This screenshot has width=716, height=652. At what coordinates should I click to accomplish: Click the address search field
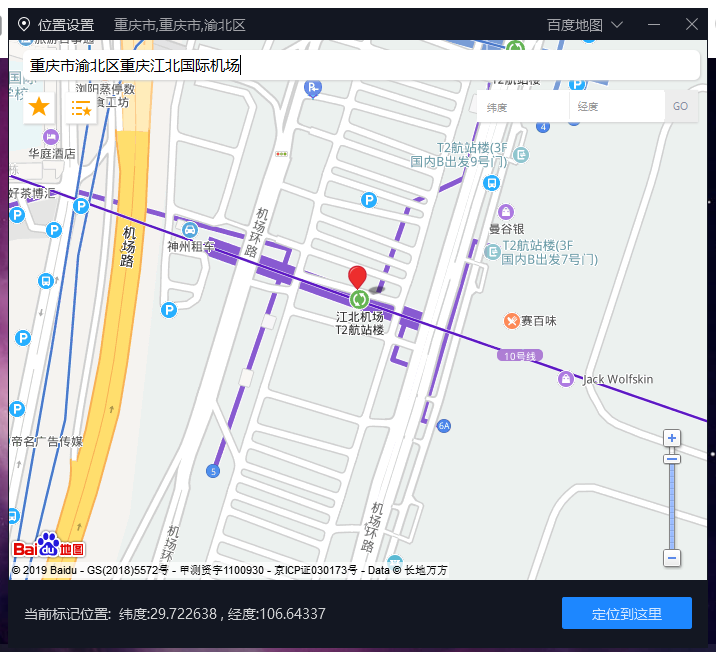pyautogui.click(x=361, y=65)
